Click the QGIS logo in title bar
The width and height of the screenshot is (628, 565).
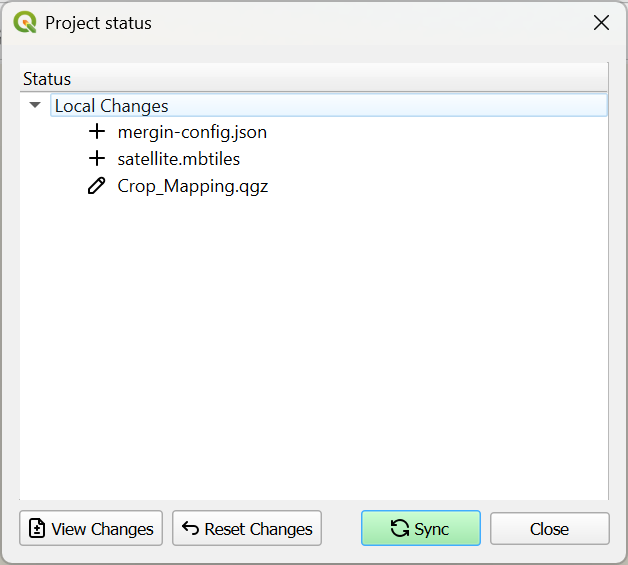[x=26, y=22]
